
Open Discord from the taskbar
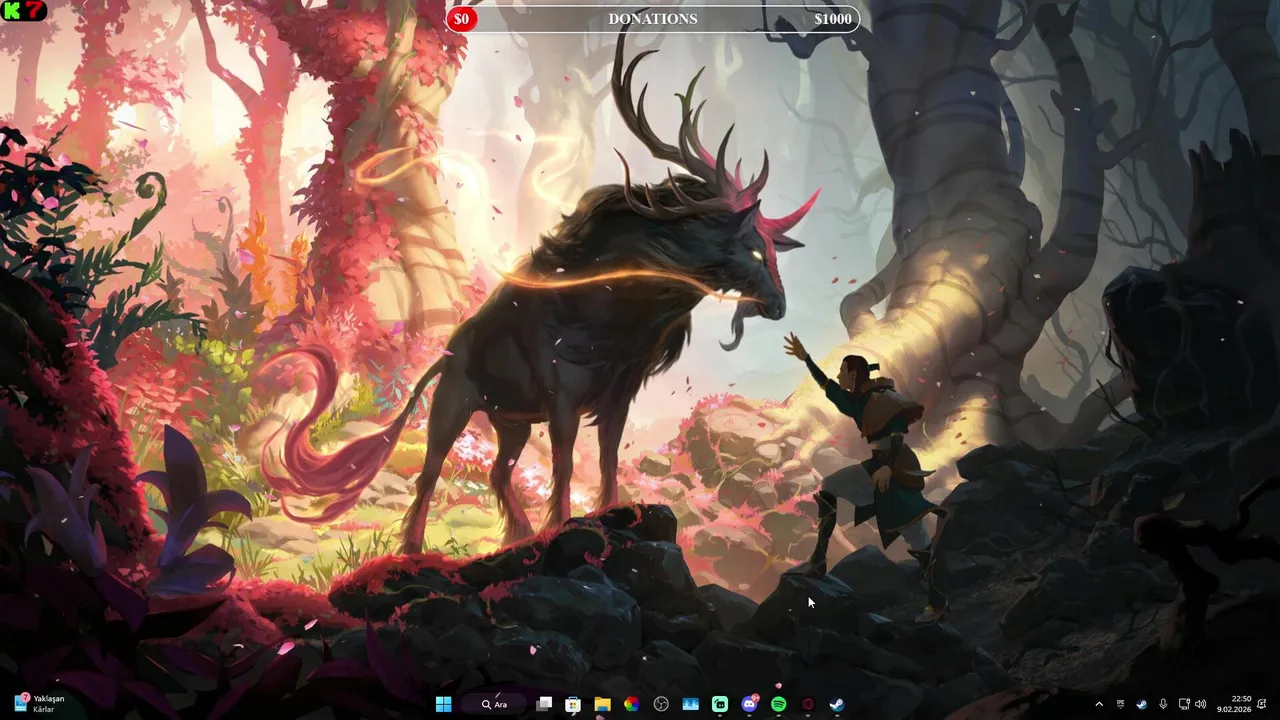click(x=749, y=704)
